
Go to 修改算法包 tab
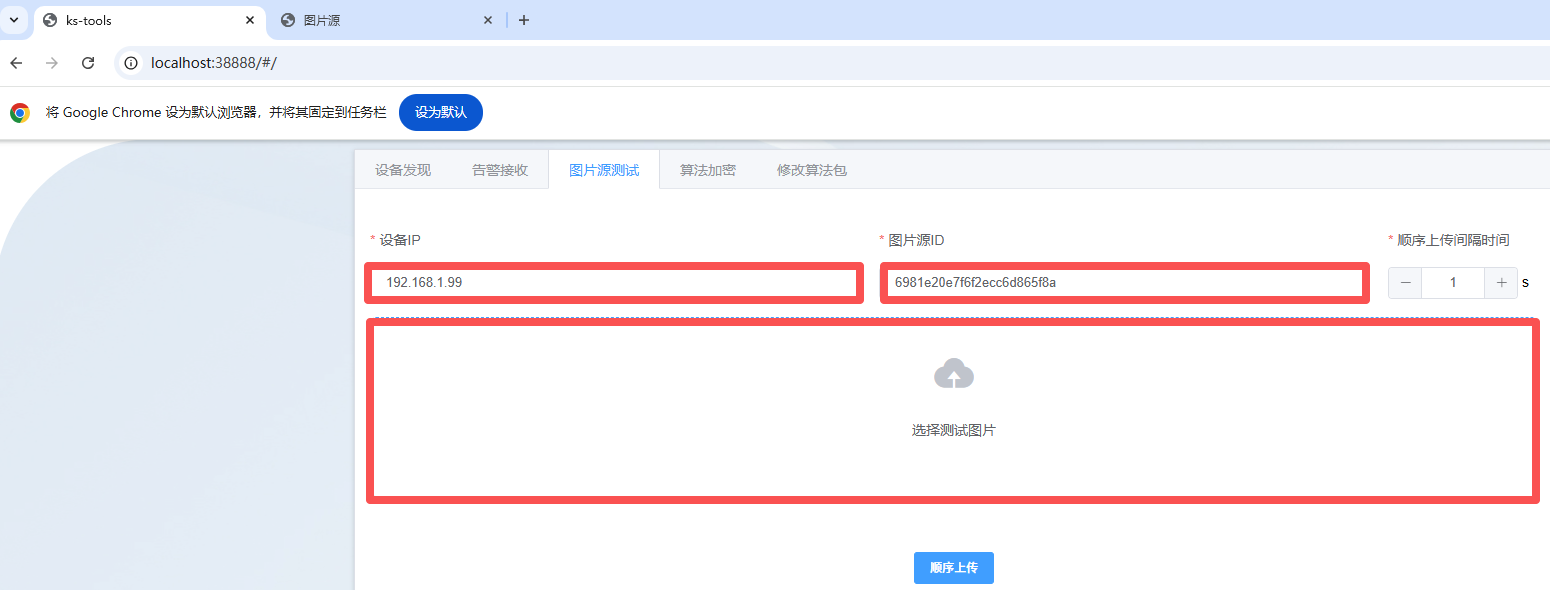(812, 170)
